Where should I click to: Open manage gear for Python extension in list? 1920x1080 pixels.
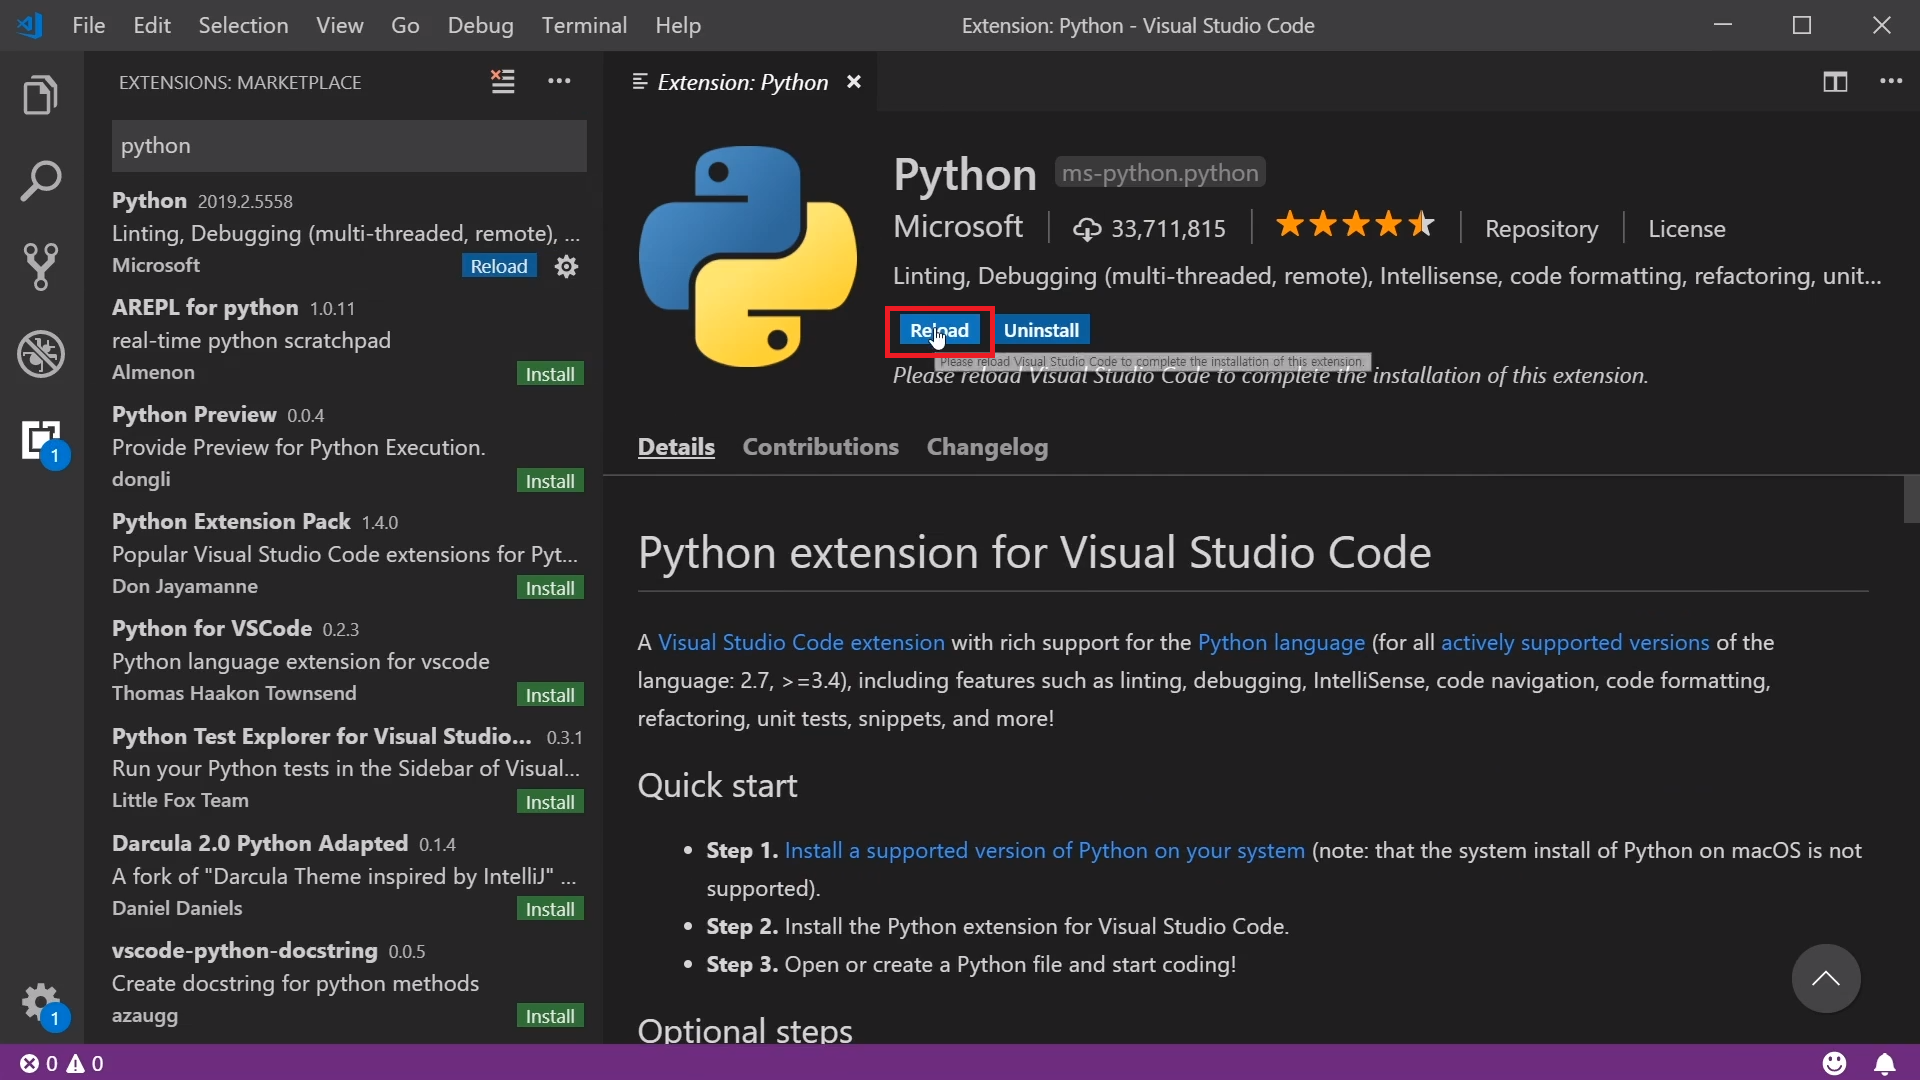(566, 266)
